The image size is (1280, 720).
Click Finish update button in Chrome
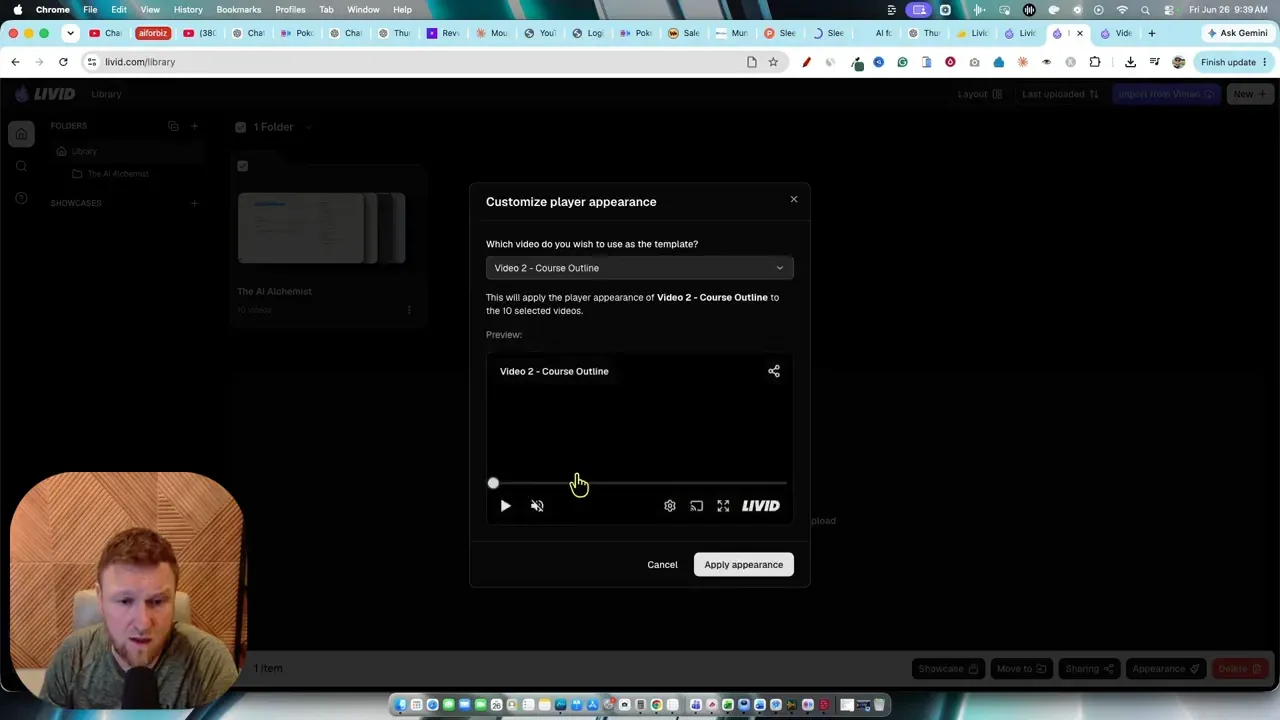[x=1234, y=62]
